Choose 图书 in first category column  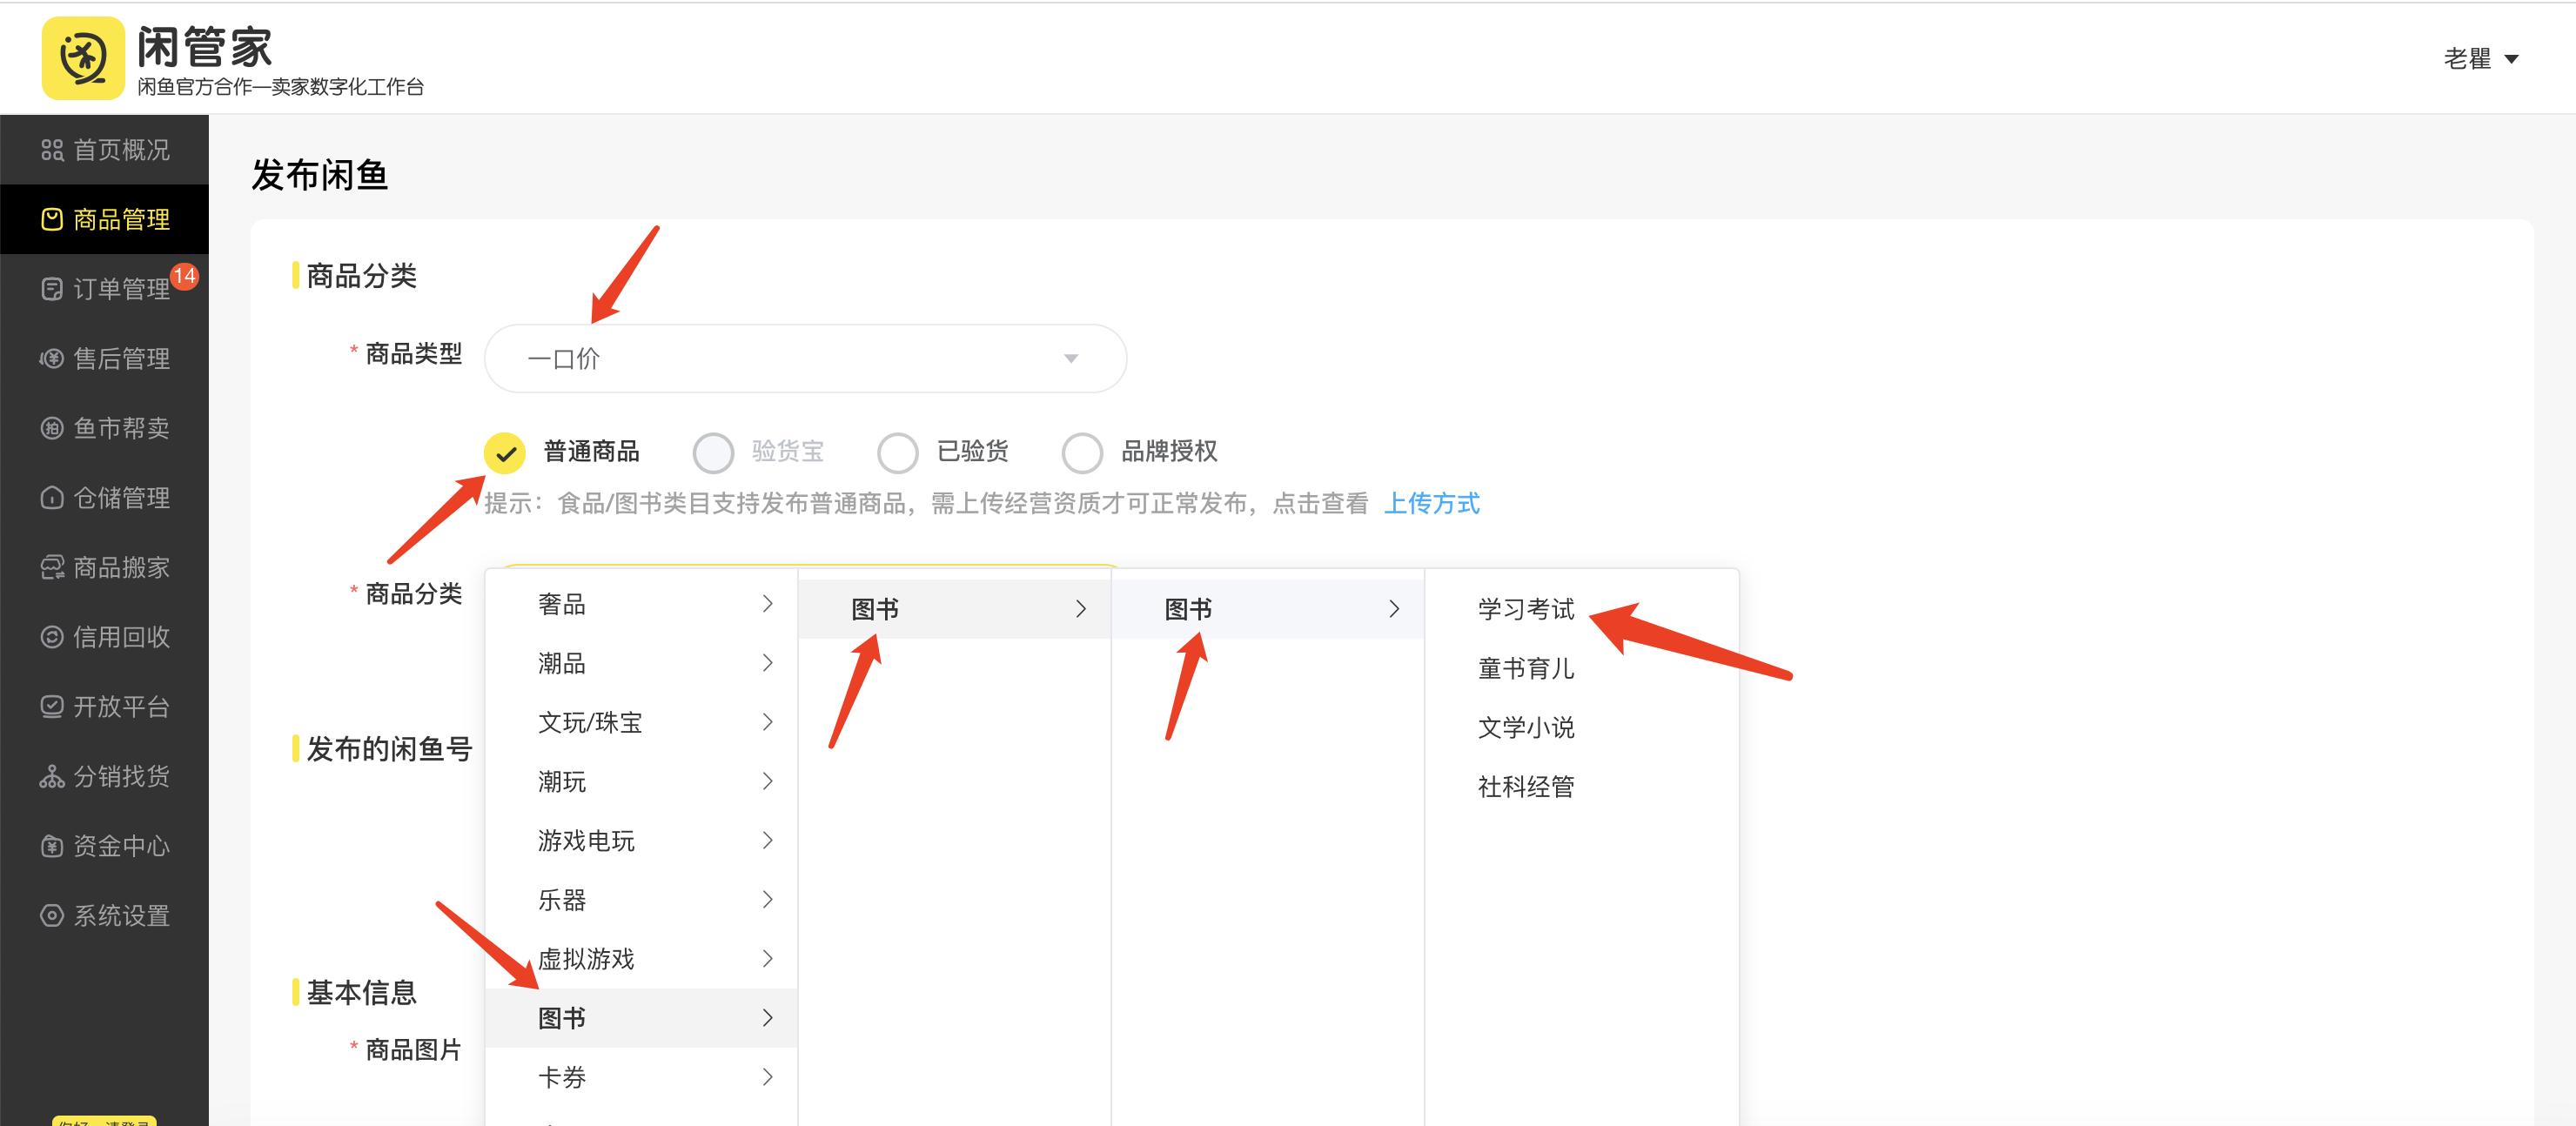641,1018
